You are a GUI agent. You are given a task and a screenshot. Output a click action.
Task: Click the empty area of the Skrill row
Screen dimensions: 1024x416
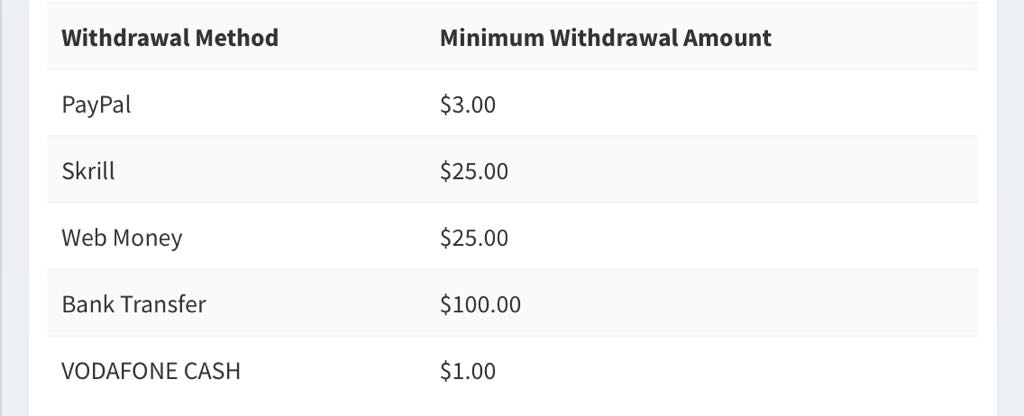(x=744, y=171)
